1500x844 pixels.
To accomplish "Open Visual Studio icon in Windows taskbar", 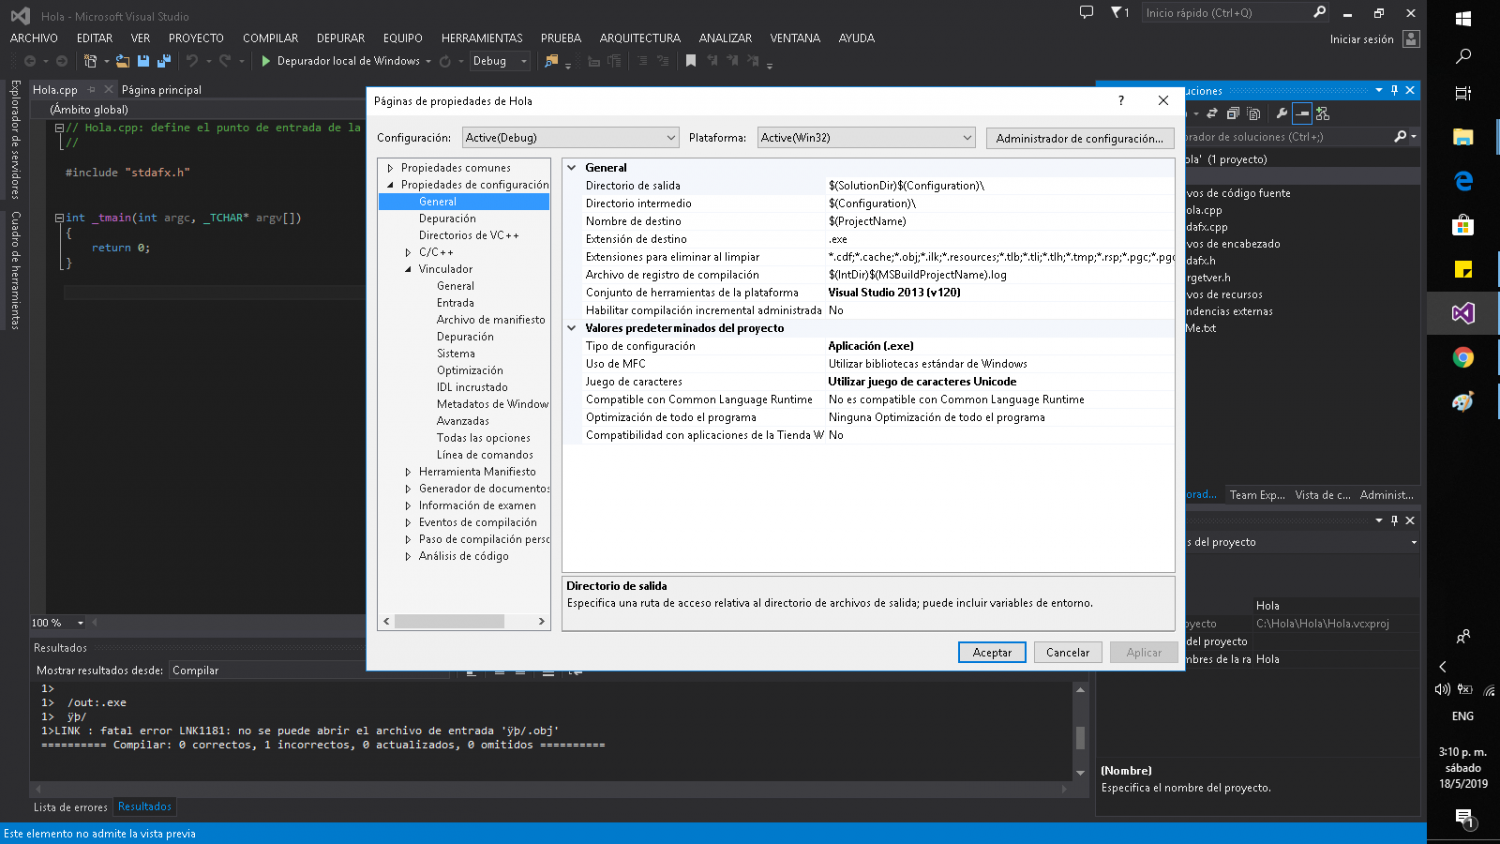I will (1463, 313).
